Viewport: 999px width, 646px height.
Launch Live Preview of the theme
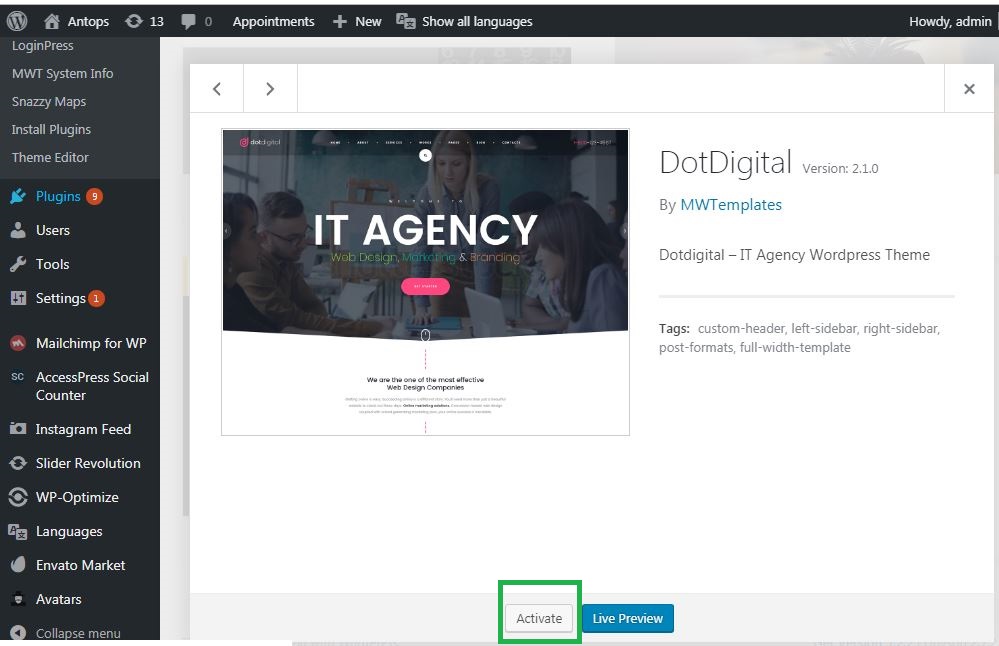click(x=628, y=618)
